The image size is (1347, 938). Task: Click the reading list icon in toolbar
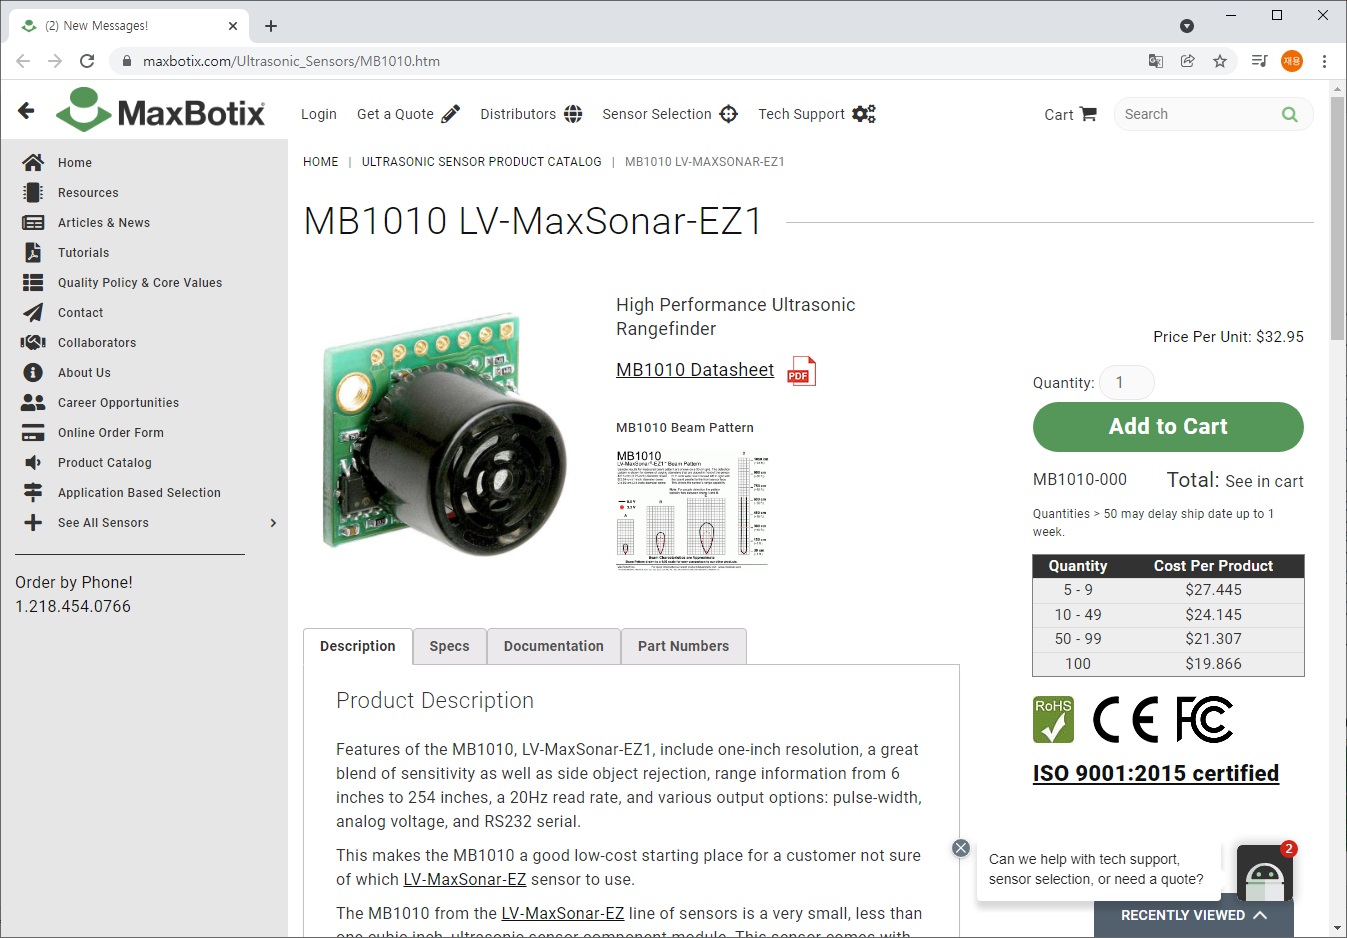pos(1260,61)
